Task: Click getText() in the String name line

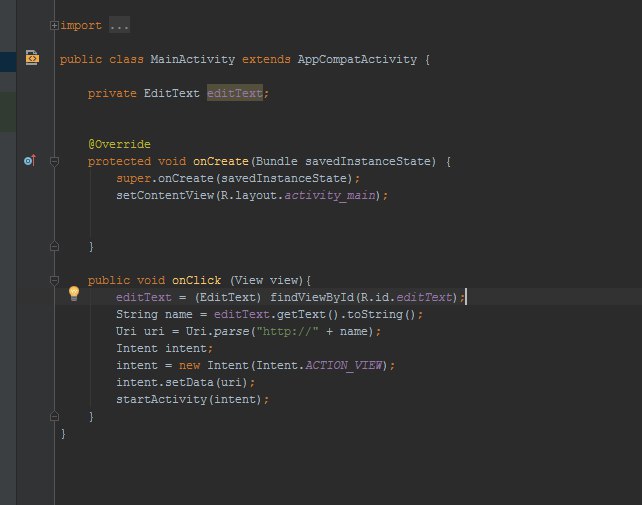Action: pos(308,315)
